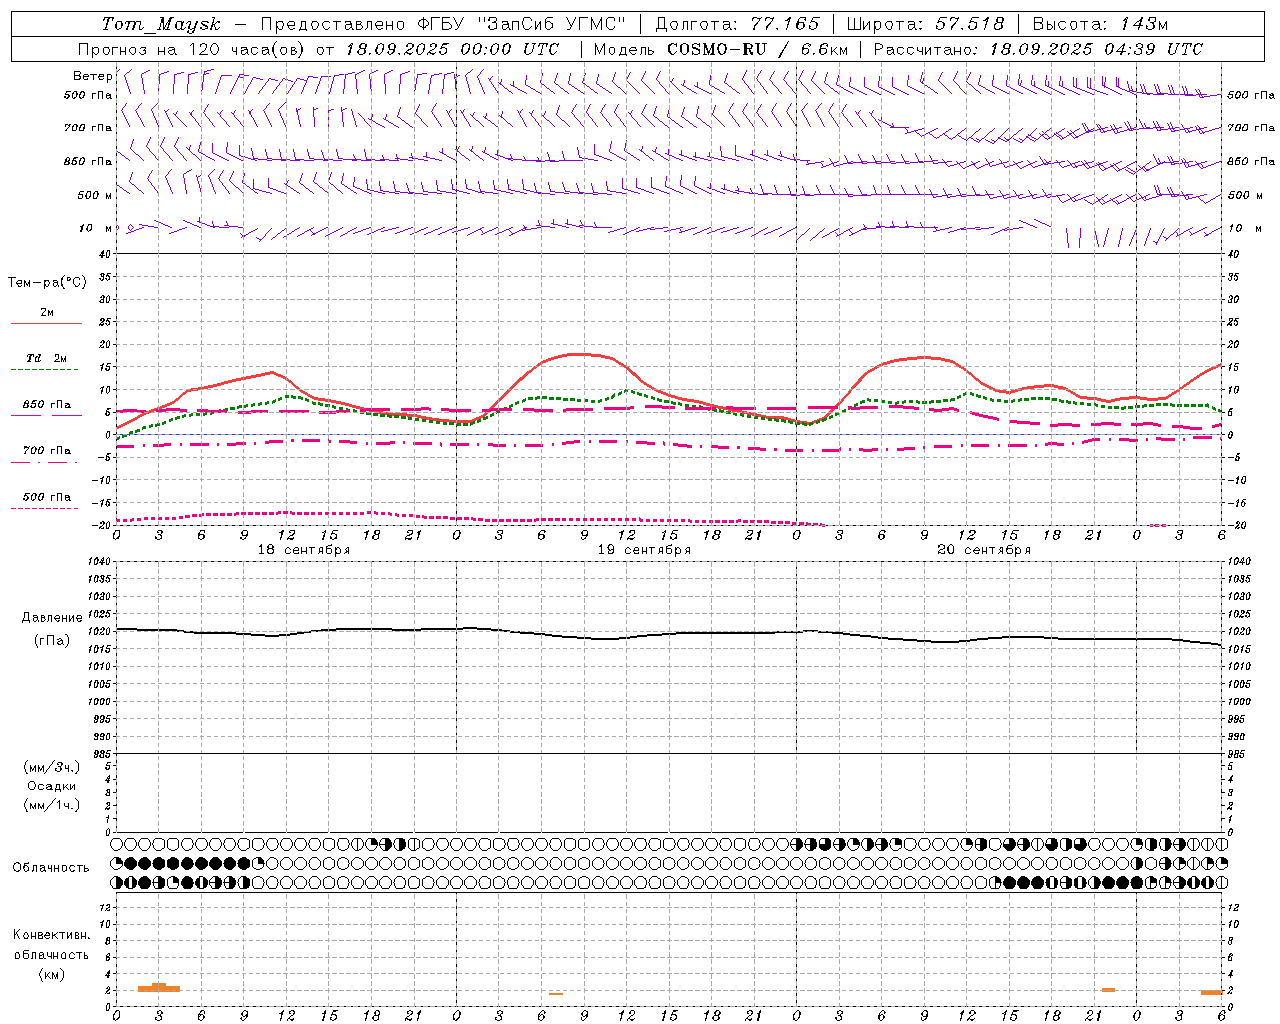
Task: Click the (км) unit label
Action: coord(51,974)
